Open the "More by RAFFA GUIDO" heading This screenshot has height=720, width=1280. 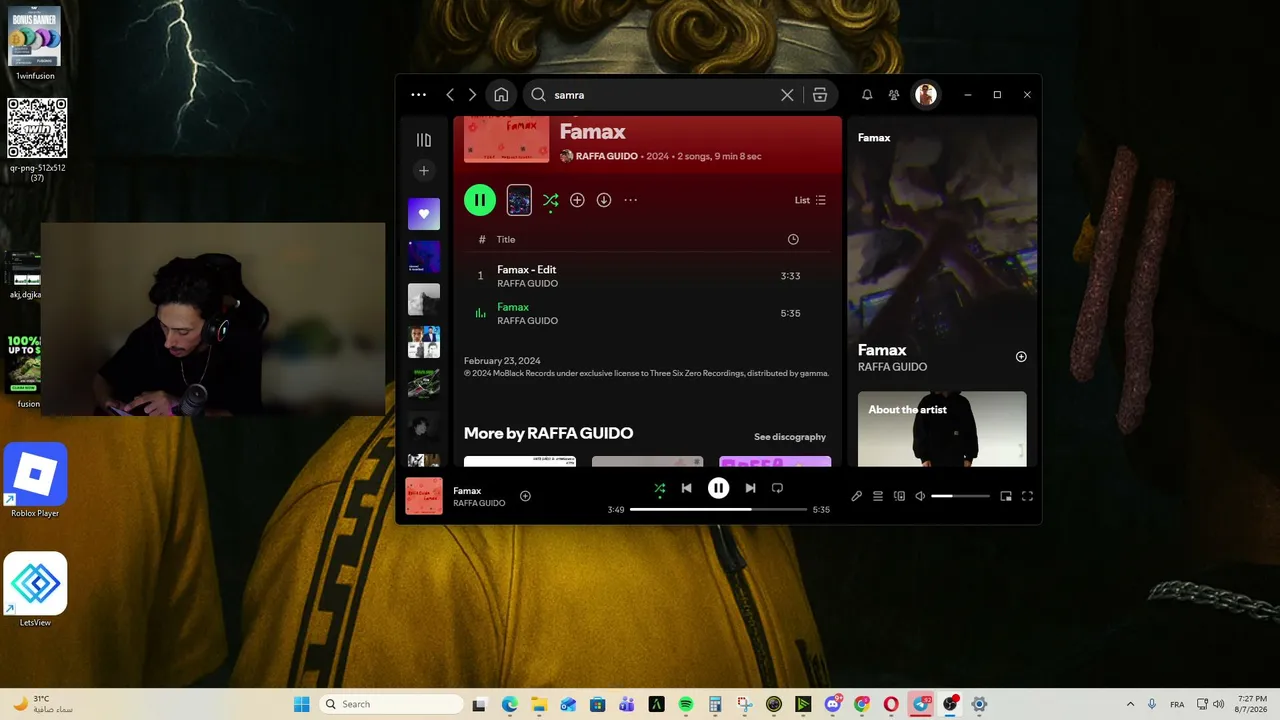(x=548, y=434)
